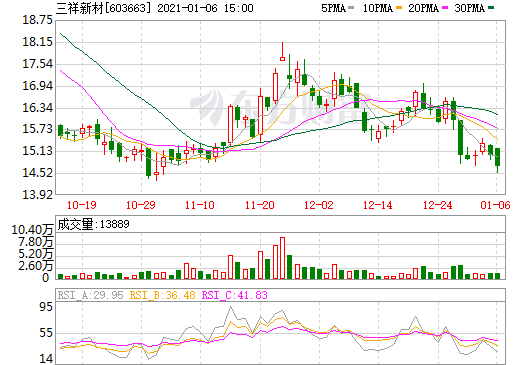Screen dimensions: 520x365
Task: Click the 20PMA magenta legend swatch
Action: coord(445,8)
